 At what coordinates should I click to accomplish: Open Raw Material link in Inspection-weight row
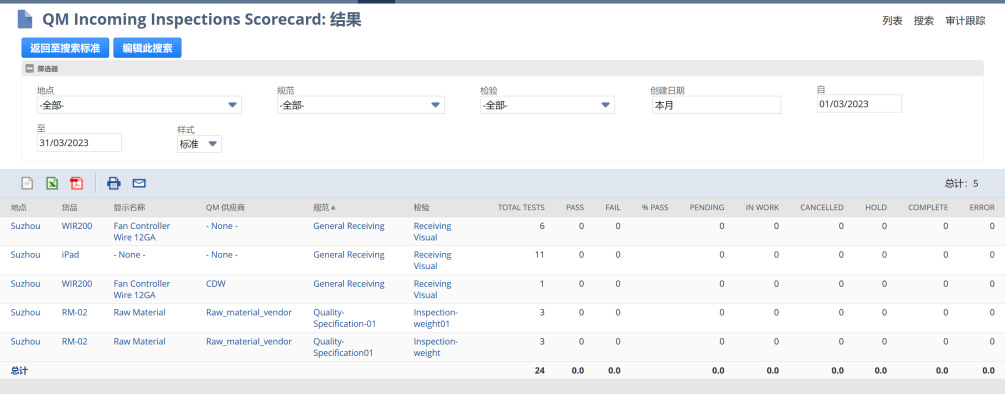140,341
